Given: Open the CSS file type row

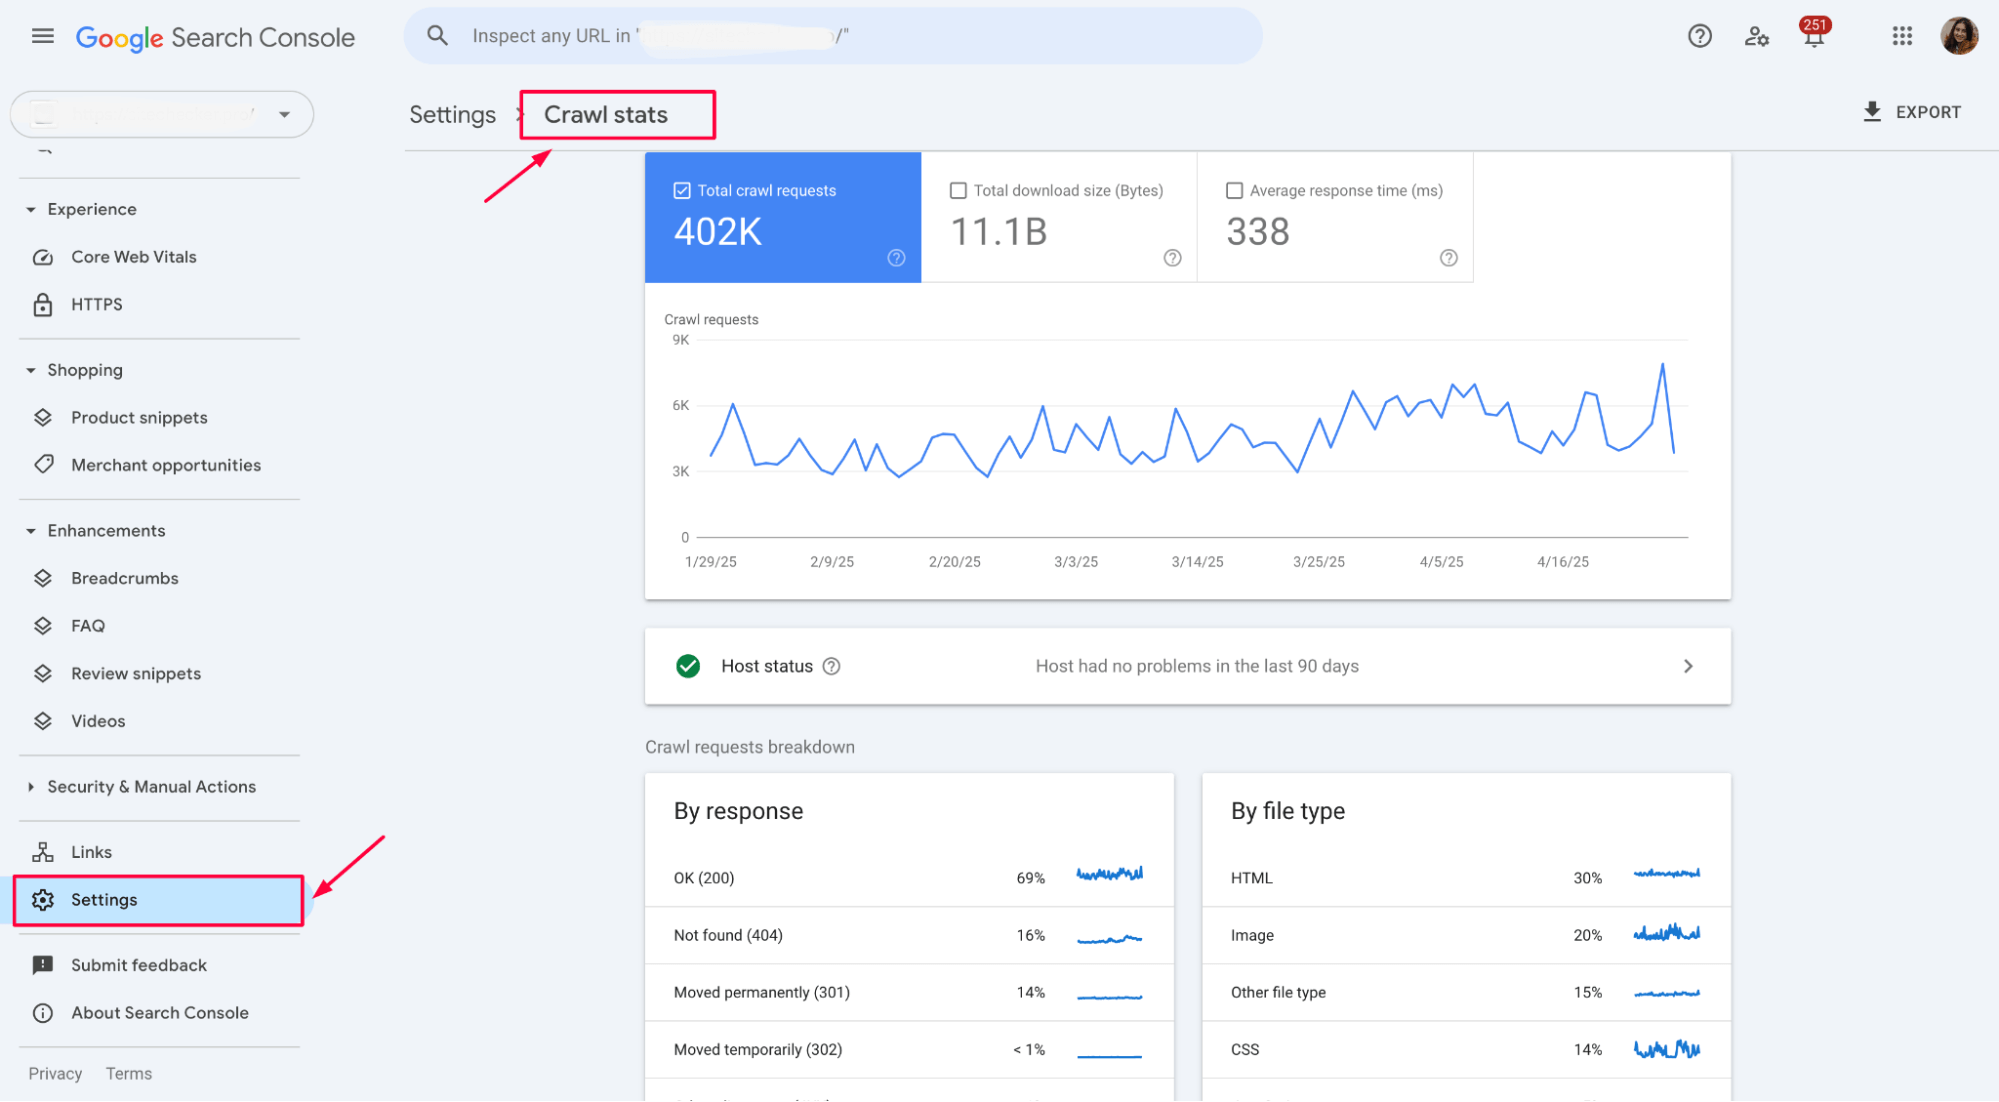Looking at the screenshot, I should (x=1466, y=1049).
